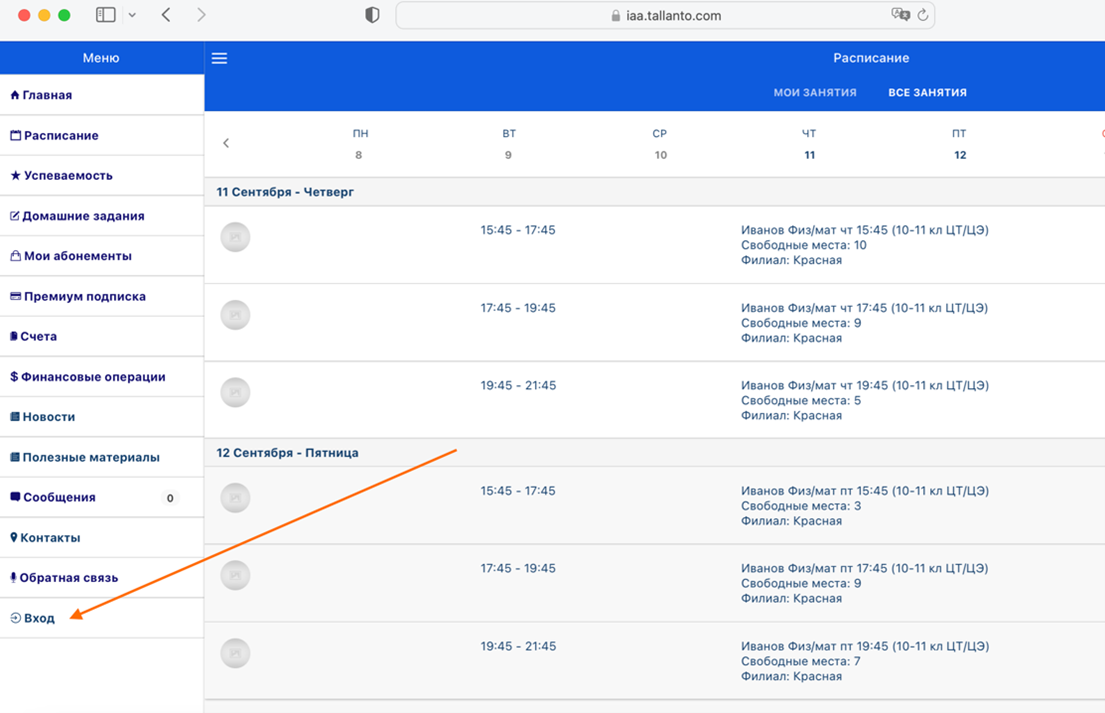Viewport: 1105px width, 713px height.
Task: Expand the sidebar options dropdown chevron
Action: coord(132,15)
